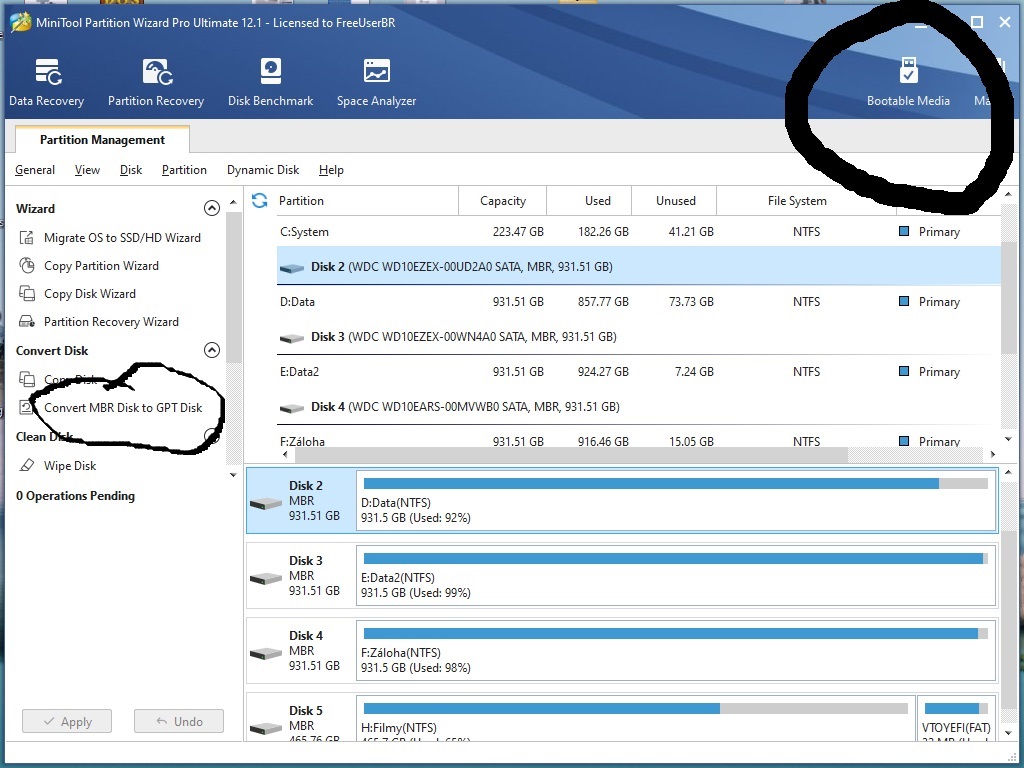
Task: Click left sidebar scroll up arrow
Action: click(x=233, y=202)
